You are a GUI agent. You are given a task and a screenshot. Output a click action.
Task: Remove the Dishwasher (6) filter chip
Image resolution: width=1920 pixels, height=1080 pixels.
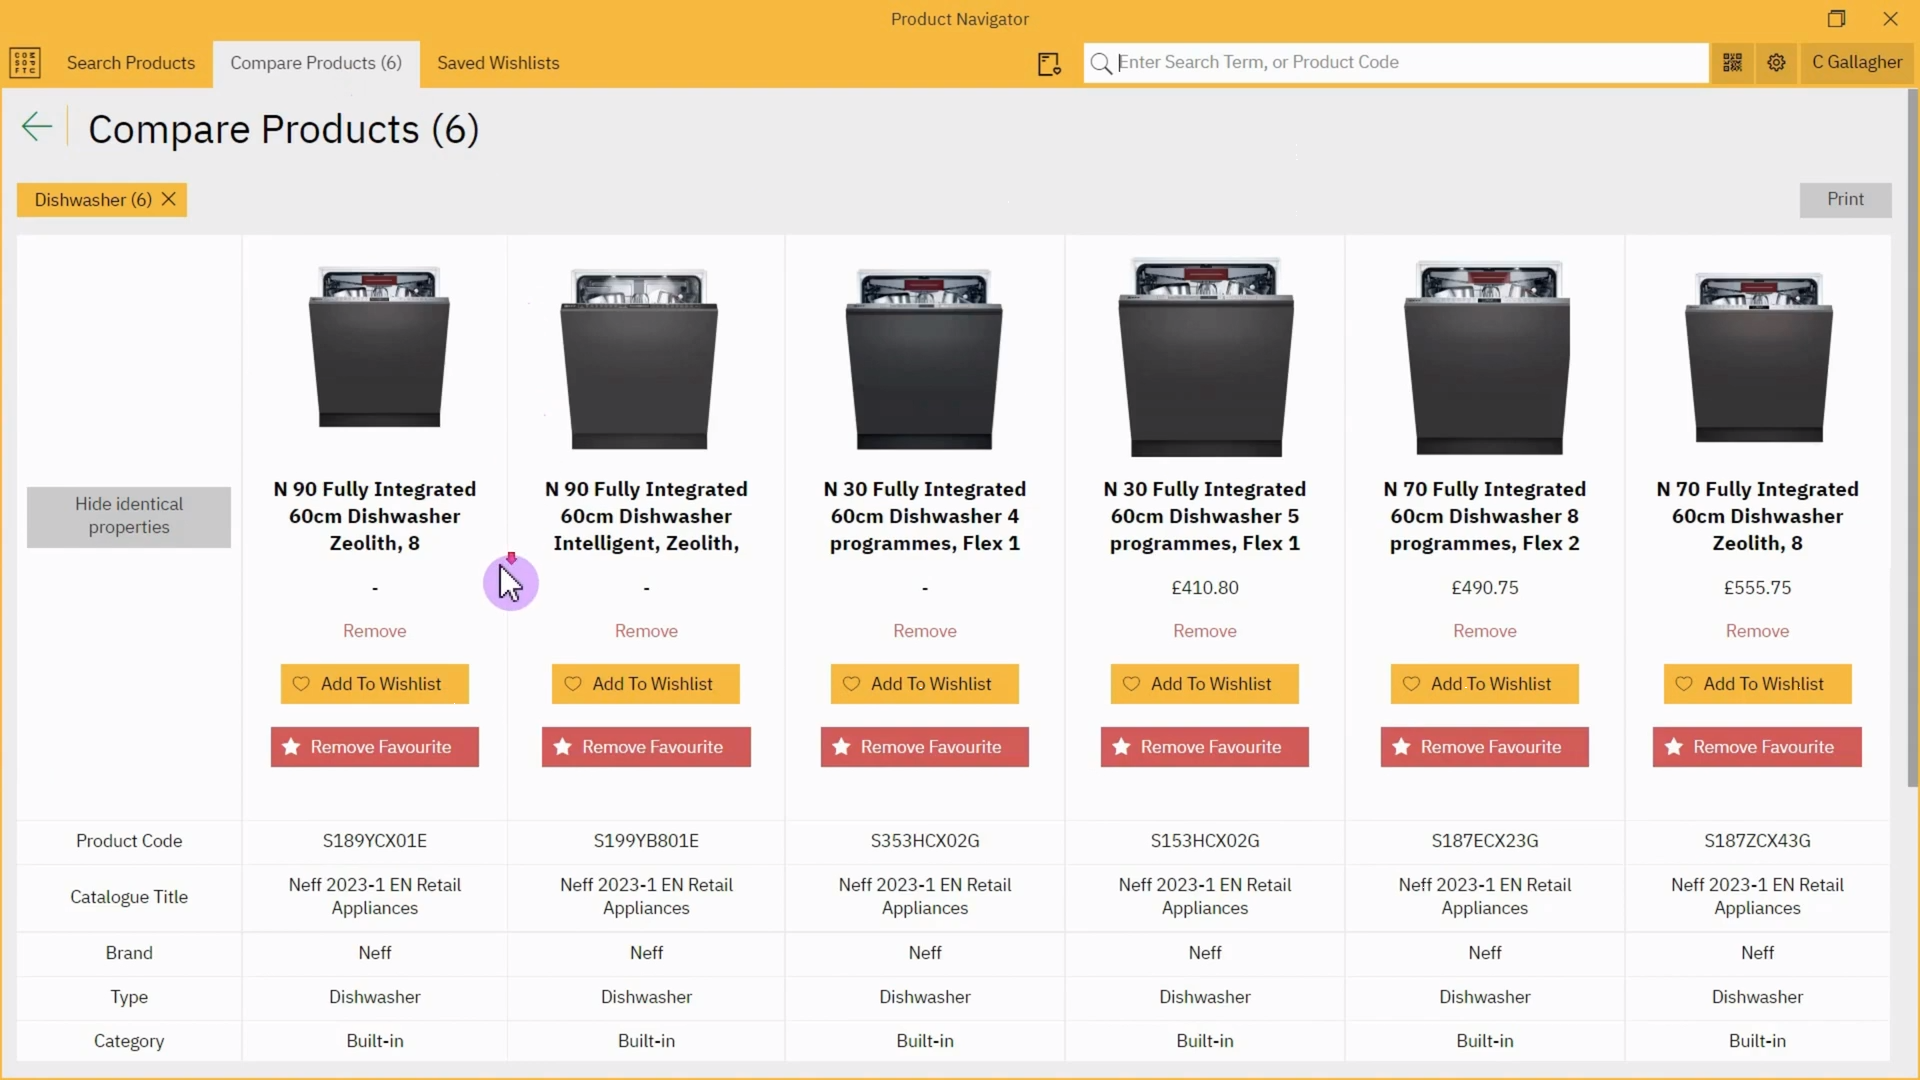tap(169, 199)
